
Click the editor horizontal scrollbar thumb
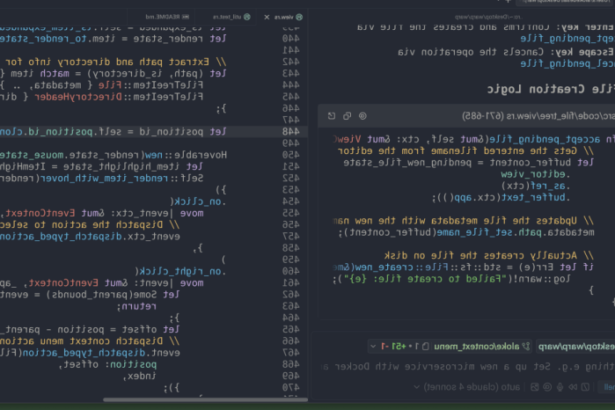pyautogui.click(x=205, y=400)
